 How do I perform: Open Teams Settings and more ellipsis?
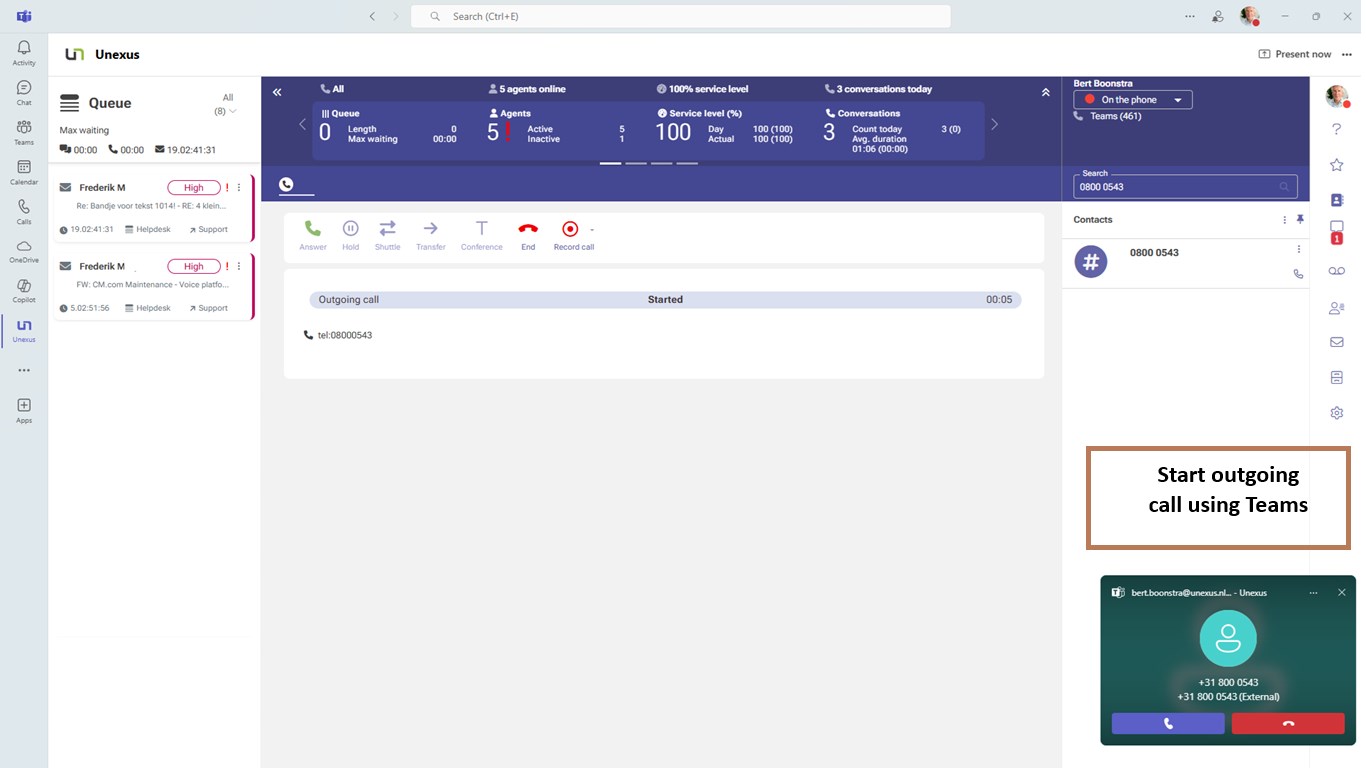(1189, 16)
